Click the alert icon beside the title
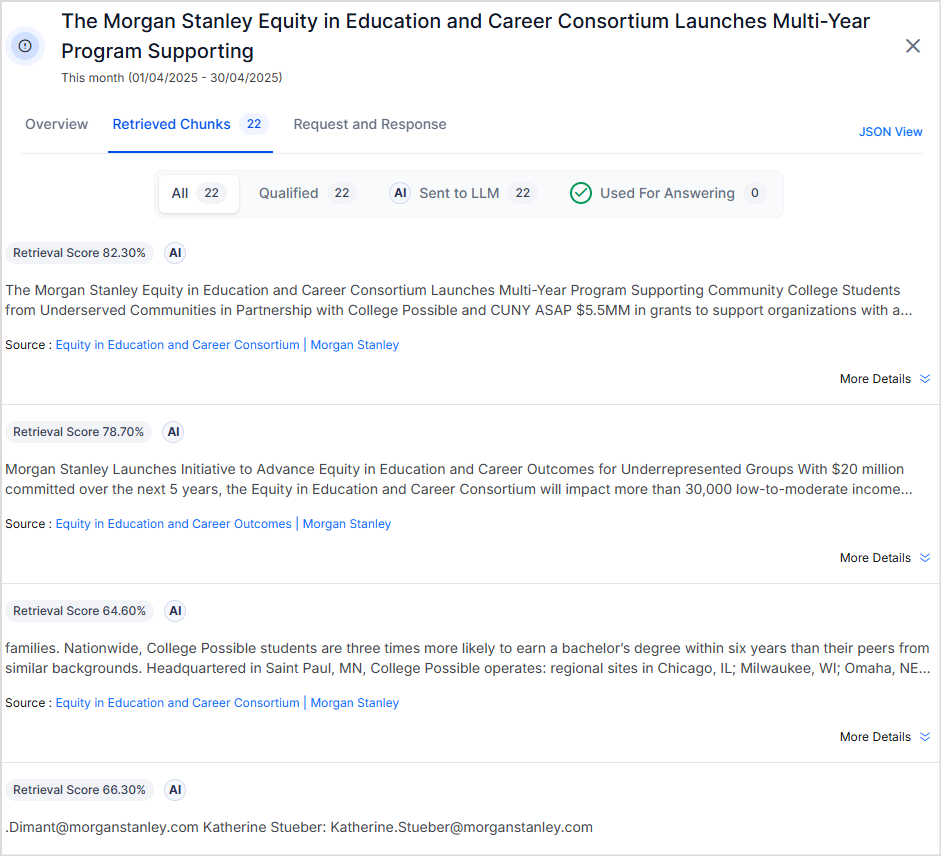The height and width of the screenshot is (856, 941). click(26, 46)
